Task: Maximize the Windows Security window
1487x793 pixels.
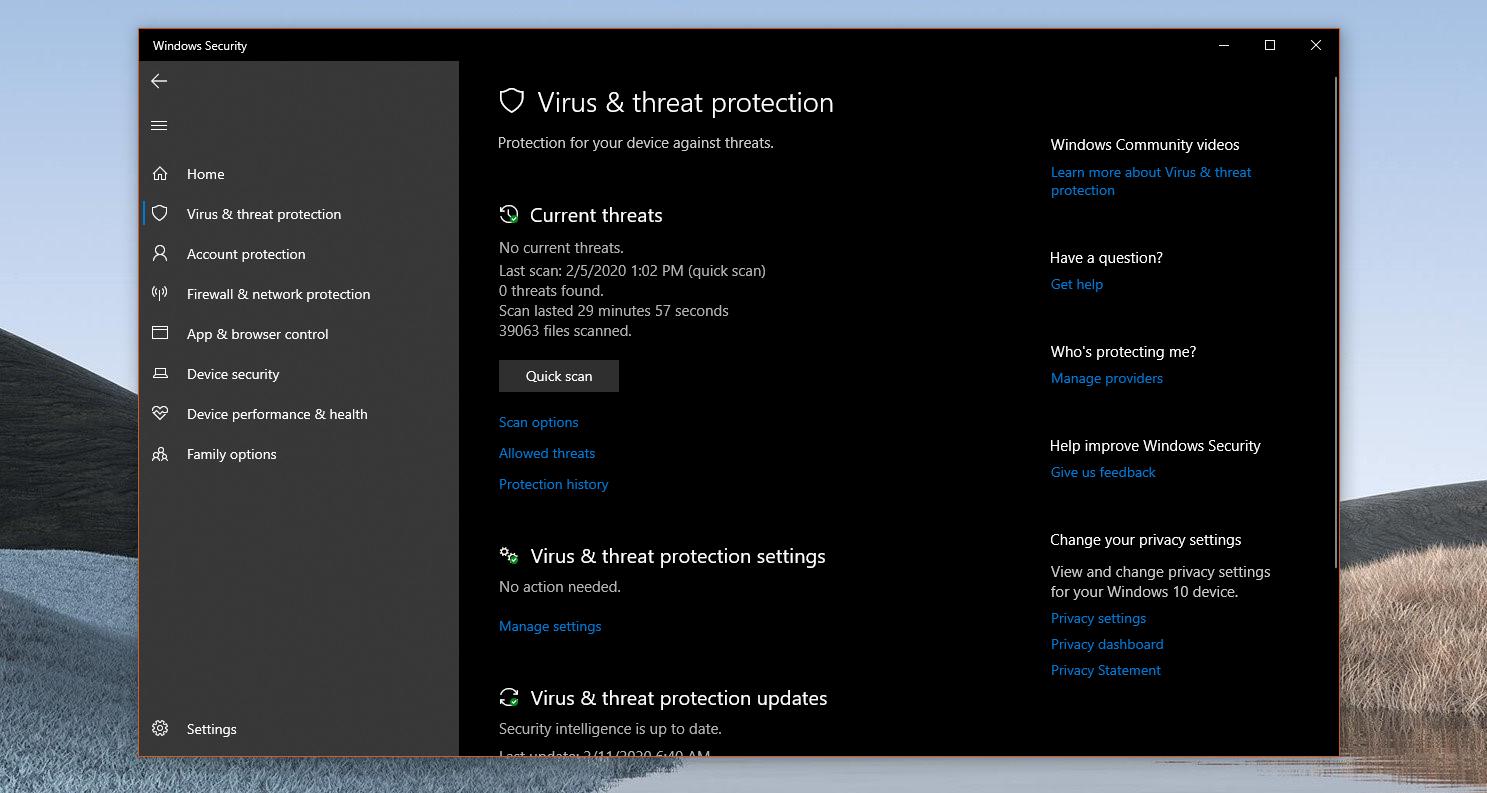Action: pos(1270,45)
